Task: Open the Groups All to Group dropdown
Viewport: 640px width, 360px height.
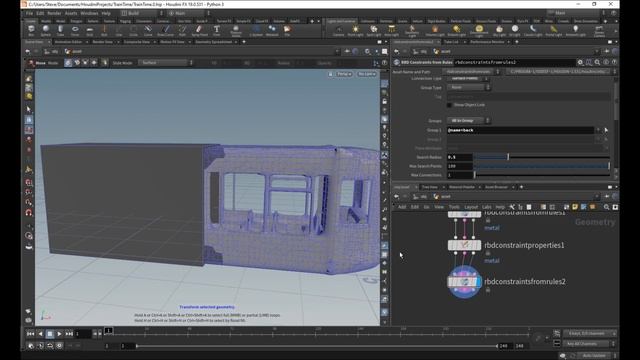Action: (469, 121)
